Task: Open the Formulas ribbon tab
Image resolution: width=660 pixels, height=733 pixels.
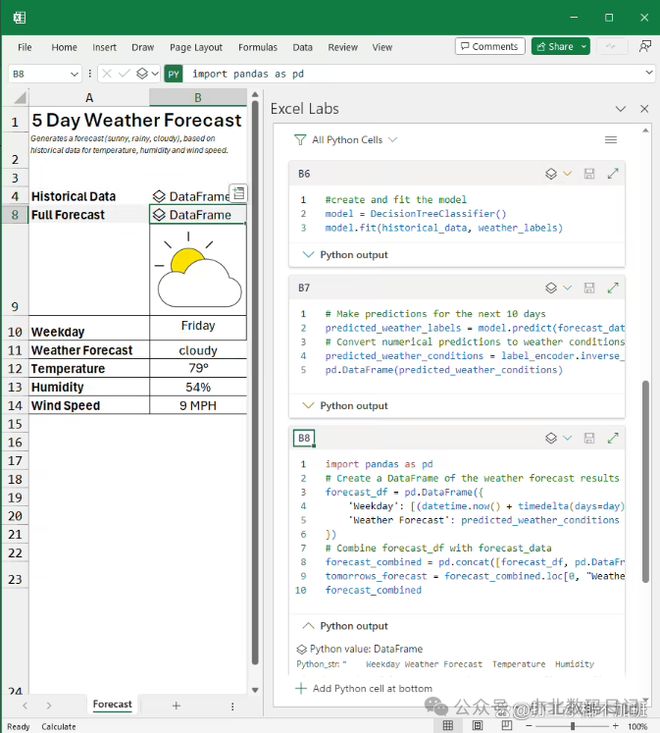Action: coord(257,47)
